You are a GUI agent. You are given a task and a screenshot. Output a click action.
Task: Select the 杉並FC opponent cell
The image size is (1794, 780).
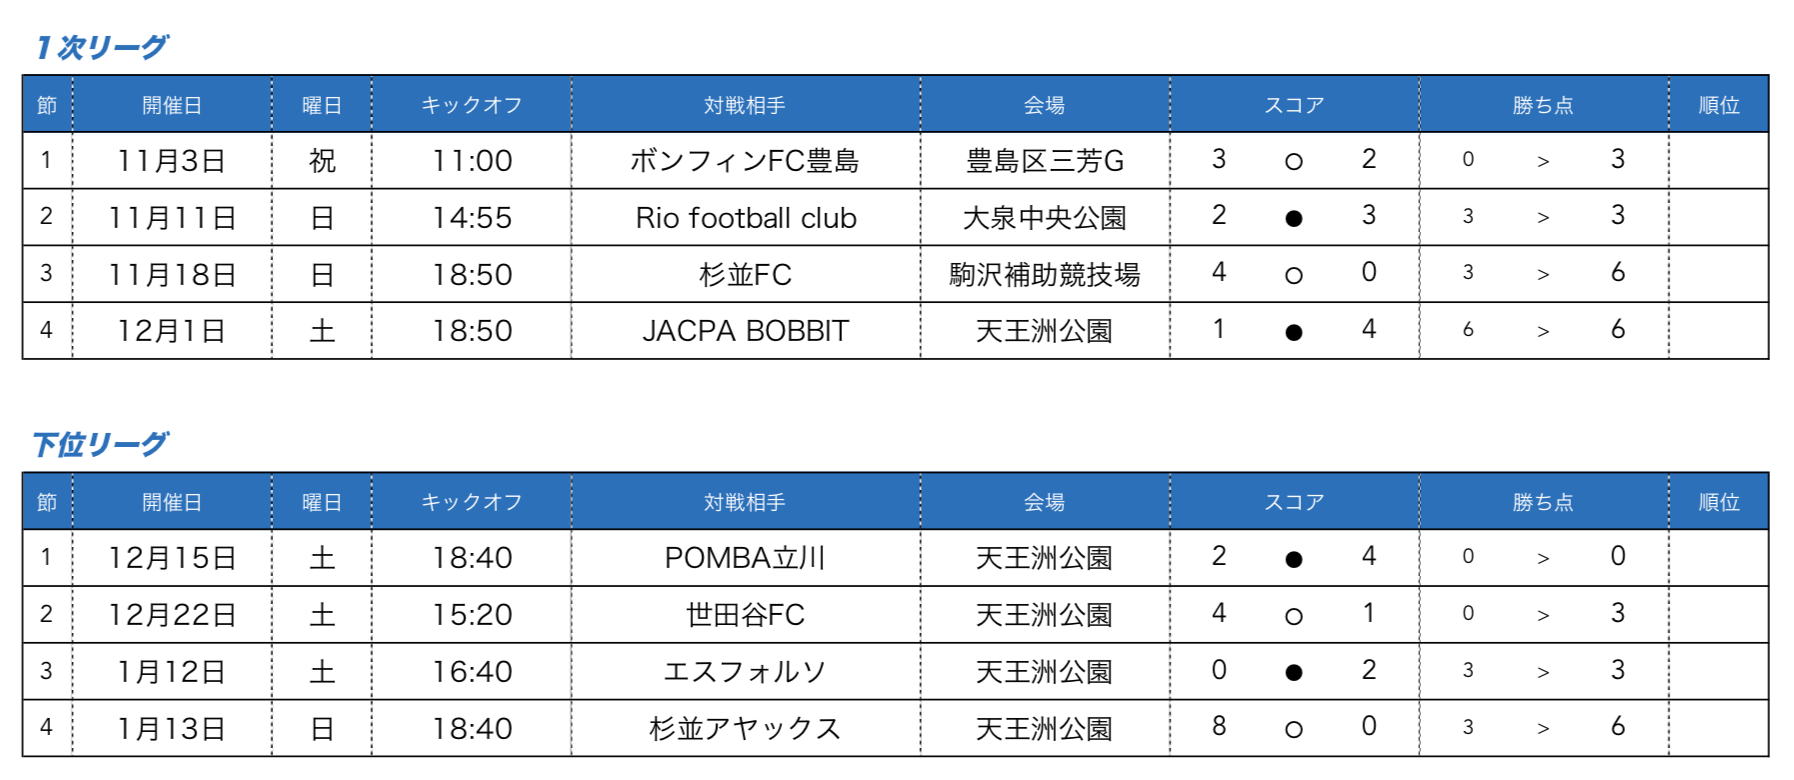tap(745, 275)
